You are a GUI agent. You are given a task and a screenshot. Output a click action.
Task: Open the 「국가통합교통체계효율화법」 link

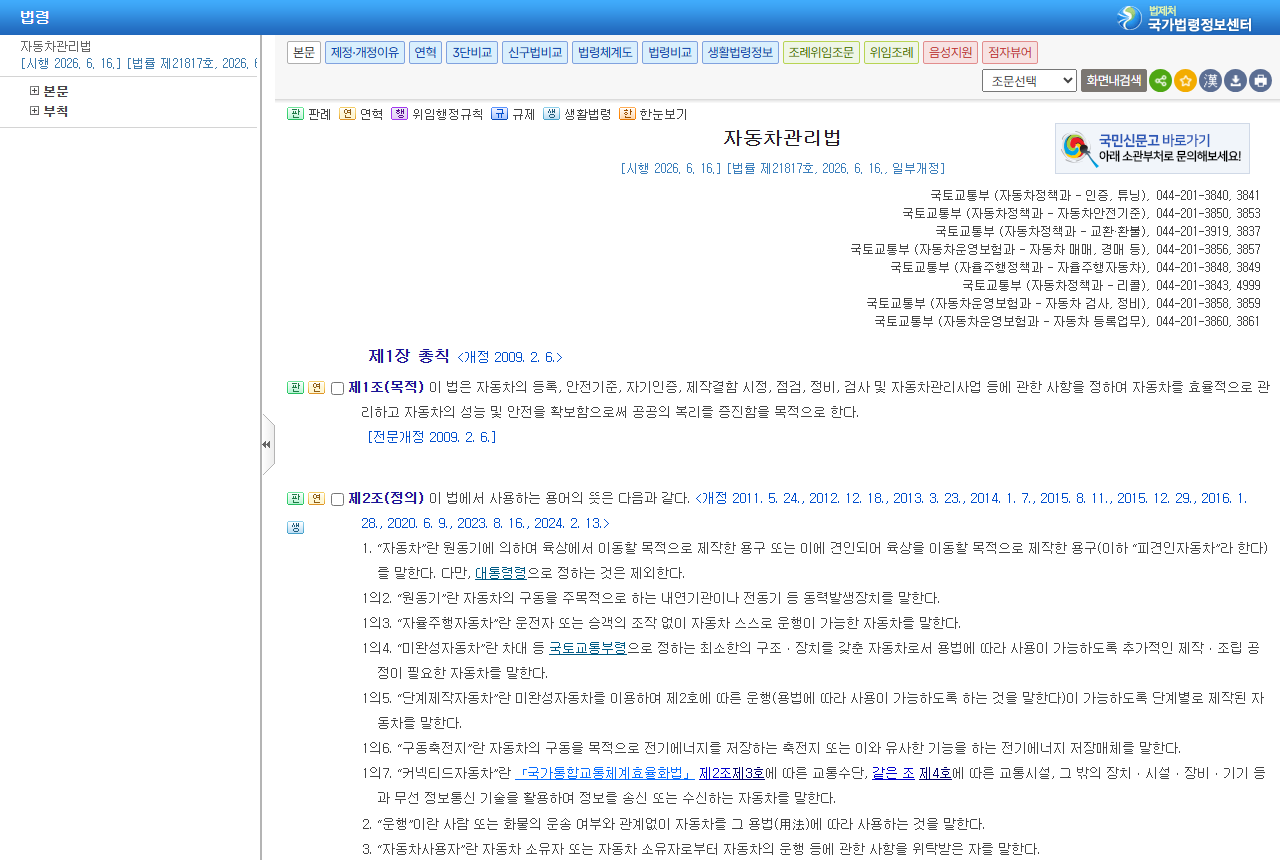(604, 773)
